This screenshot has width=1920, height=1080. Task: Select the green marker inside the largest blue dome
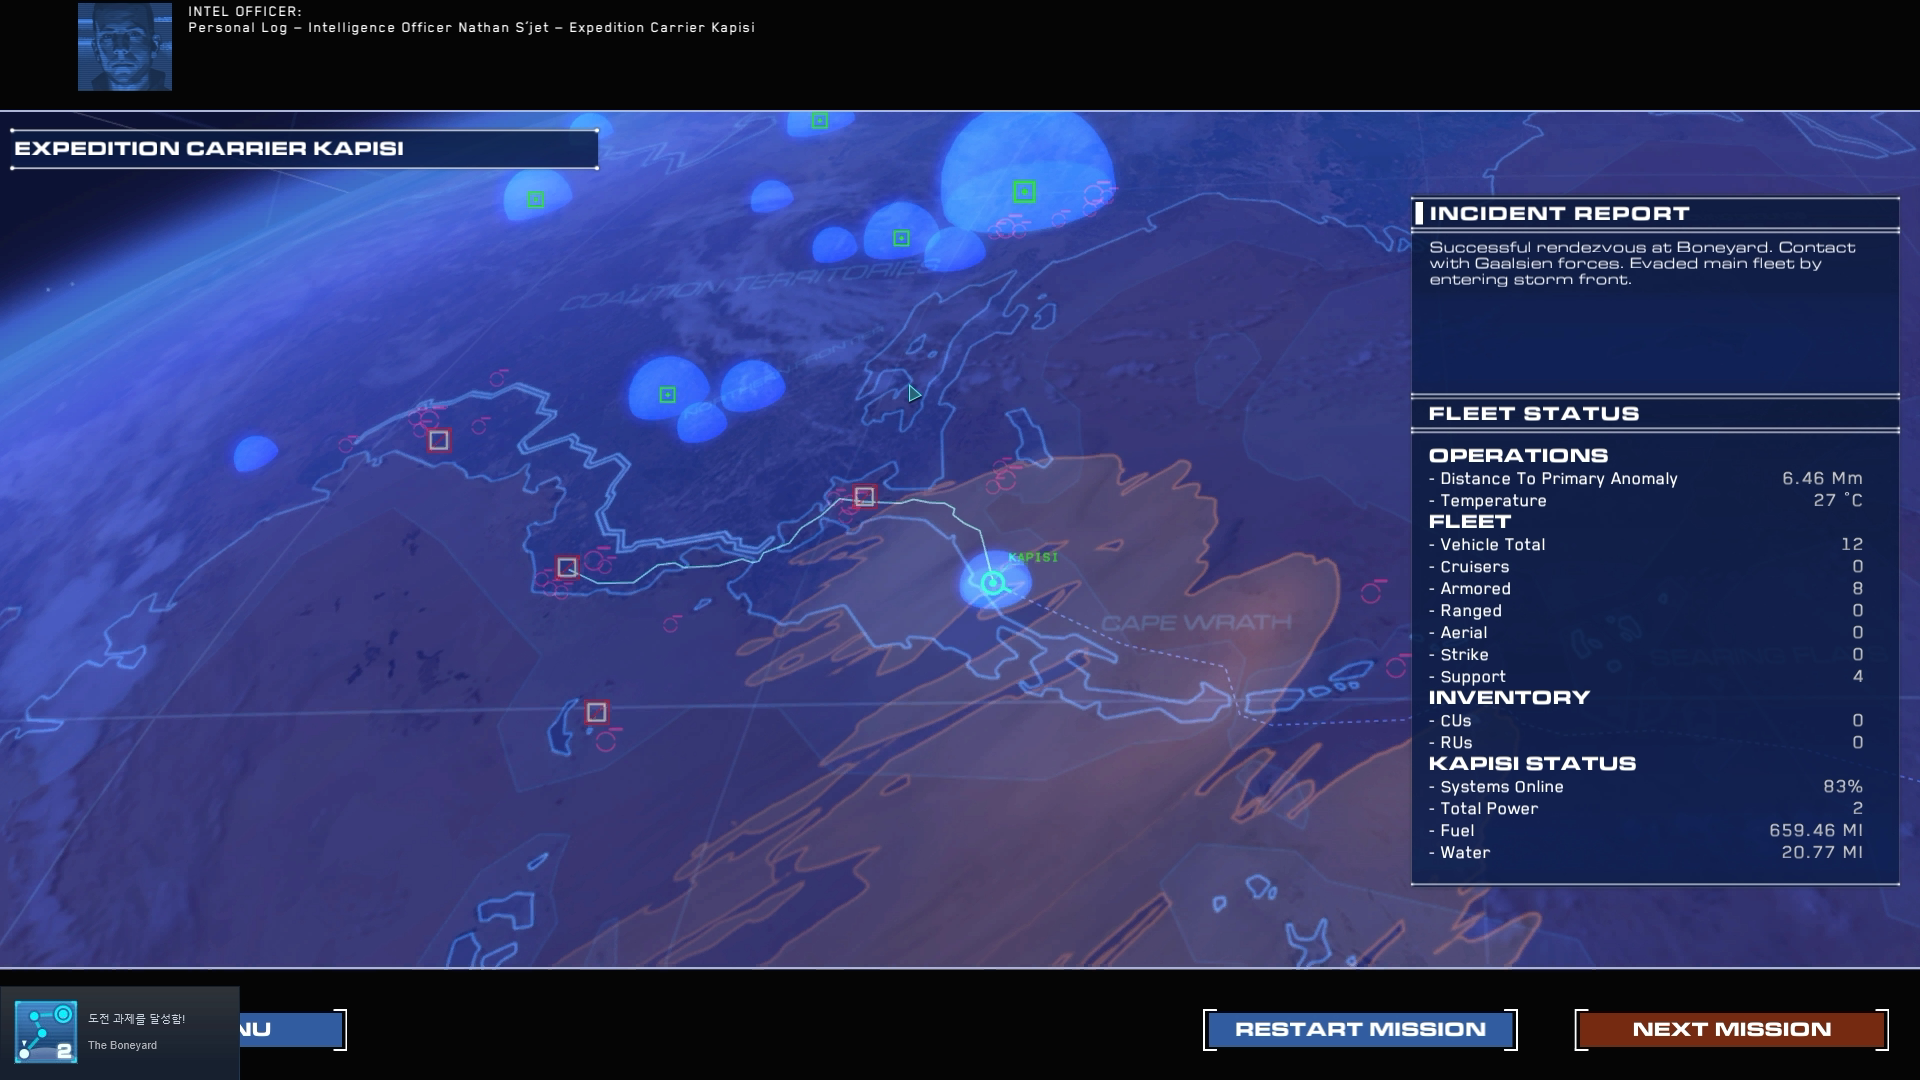click(x=1023, y=192)
